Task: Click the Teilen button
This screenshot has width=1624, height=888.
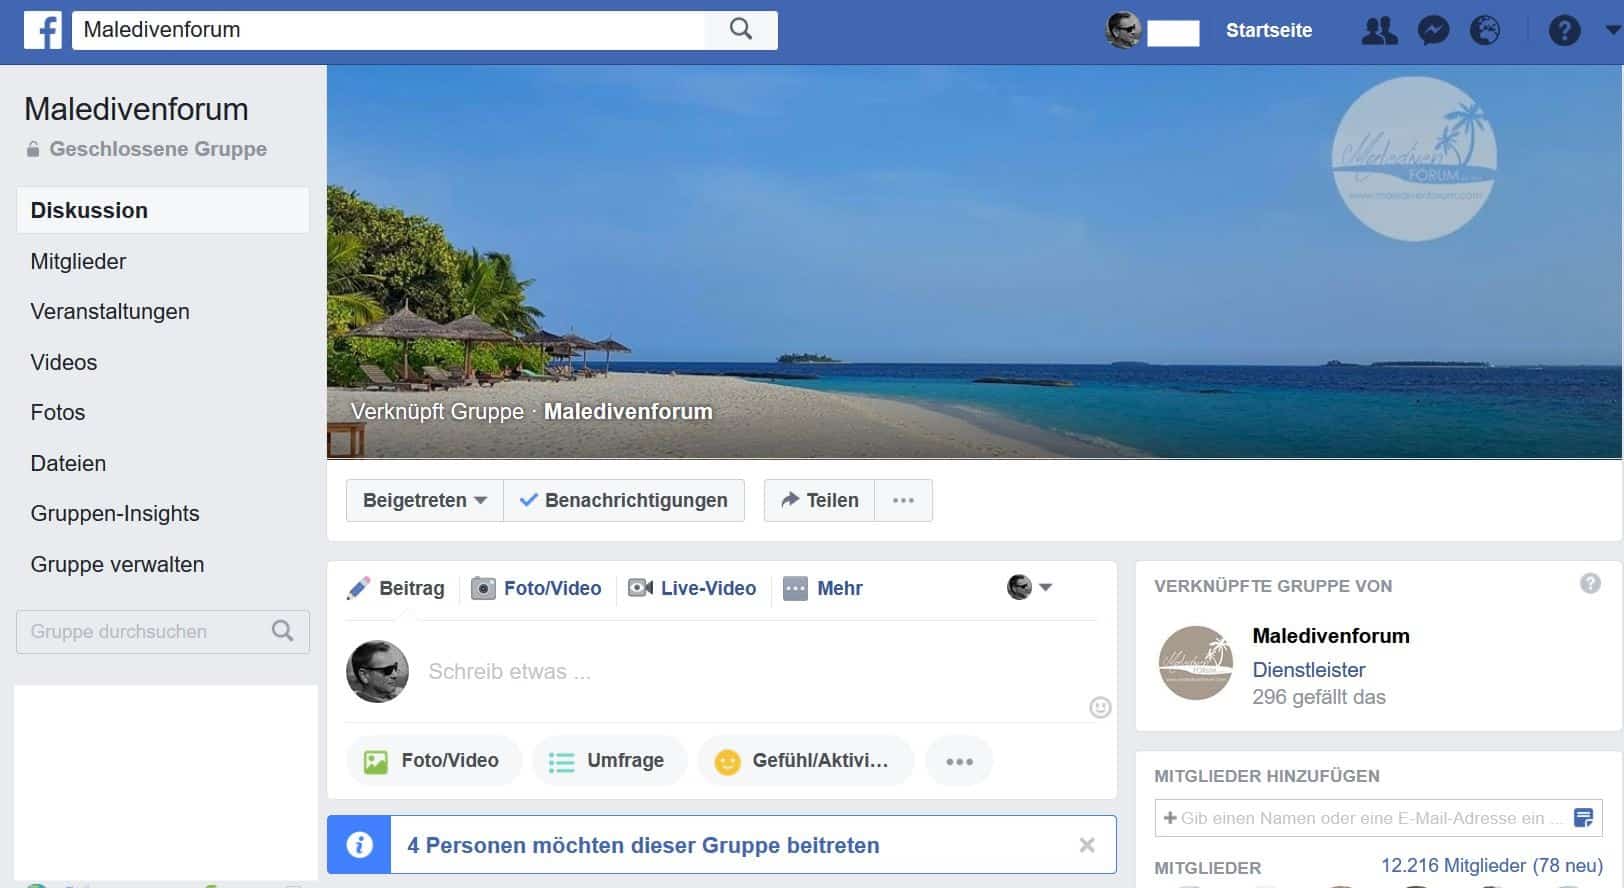Action: click(819, 500)
